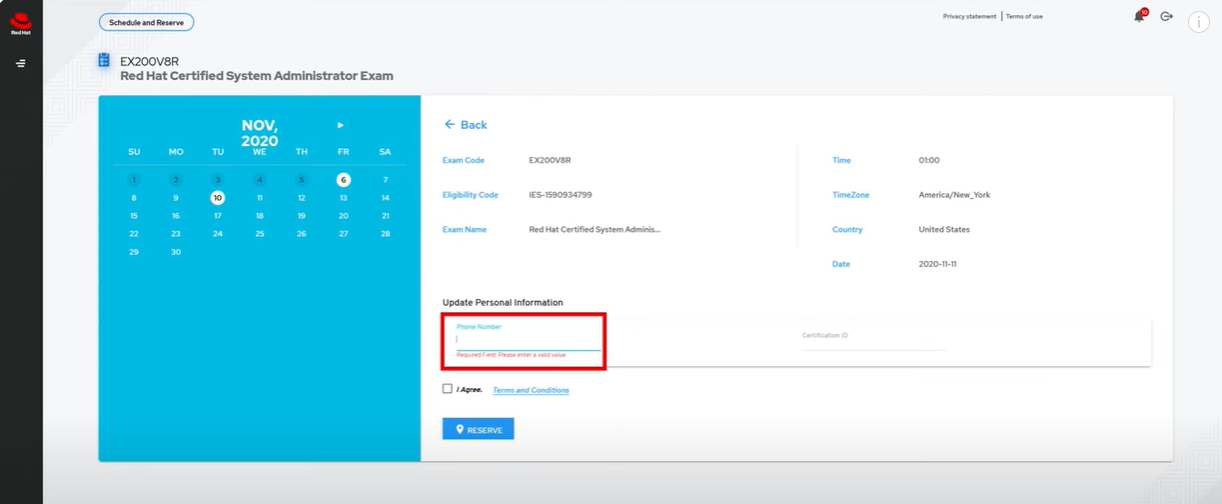This screenshot has width=1222, height=504.
Task: Click the United States country value
Action: (944, 230)
